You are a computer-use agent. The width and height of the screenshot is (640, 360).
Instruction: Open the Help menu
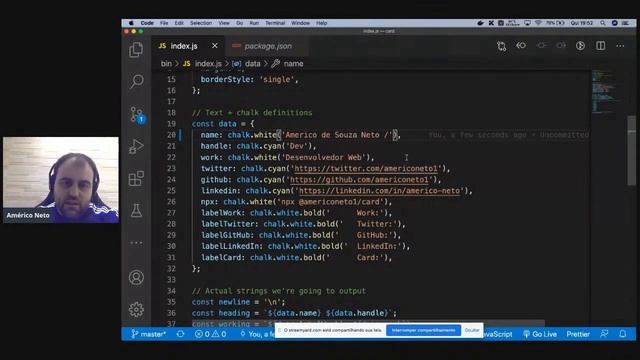[x=322, y=23]
